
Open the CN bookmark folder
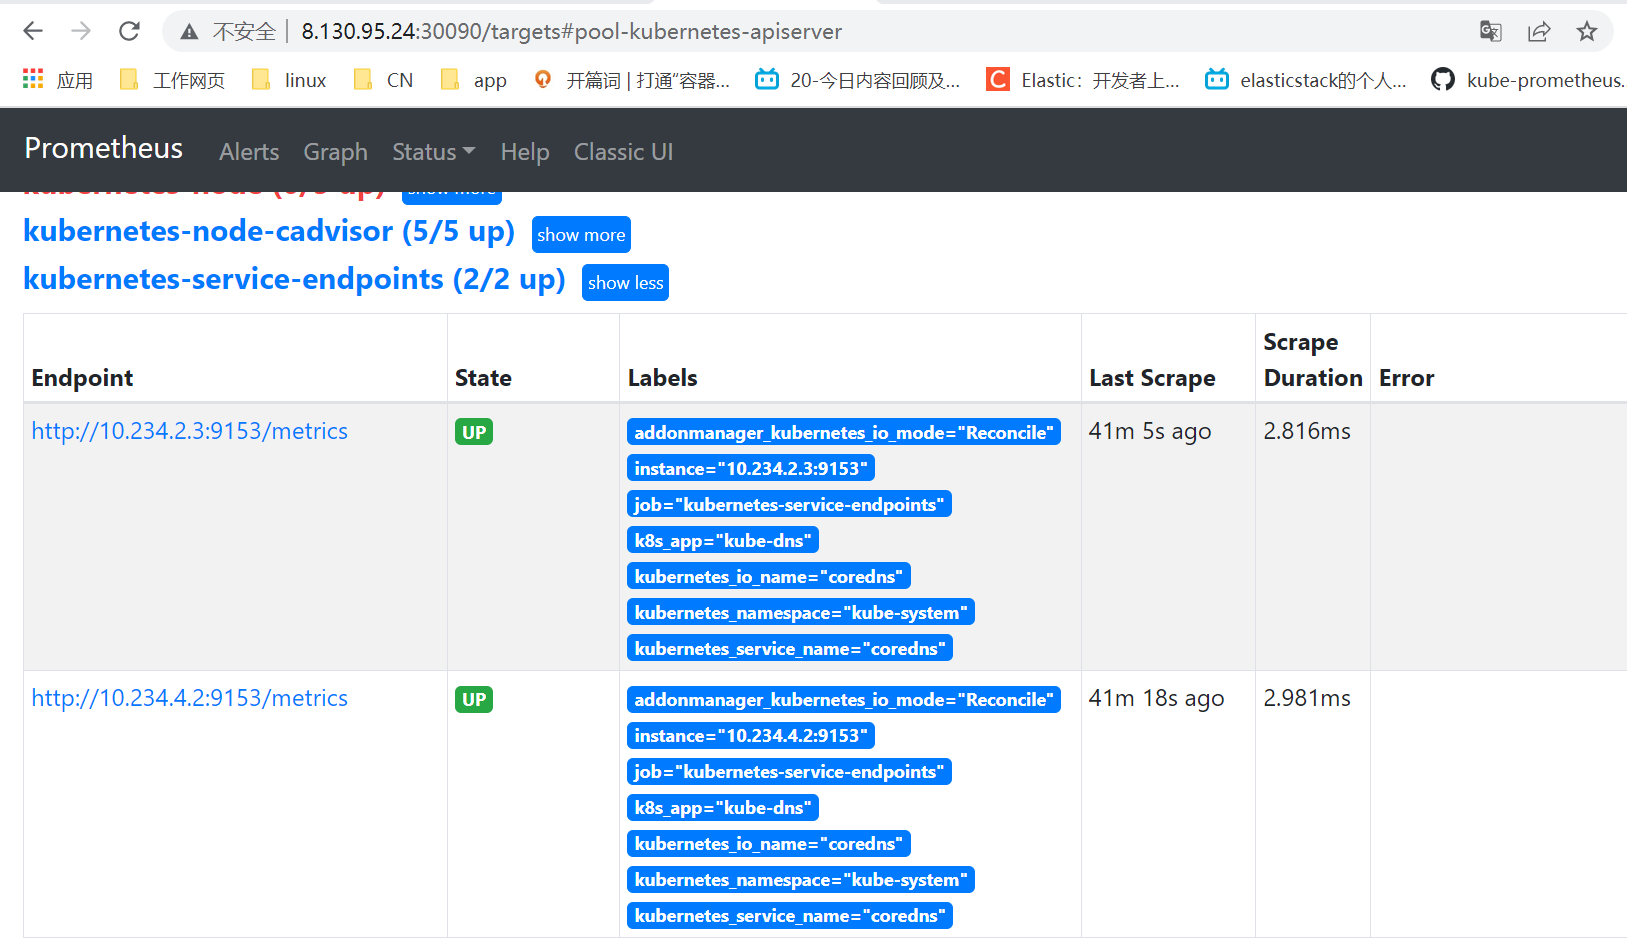tap(383, 80)
